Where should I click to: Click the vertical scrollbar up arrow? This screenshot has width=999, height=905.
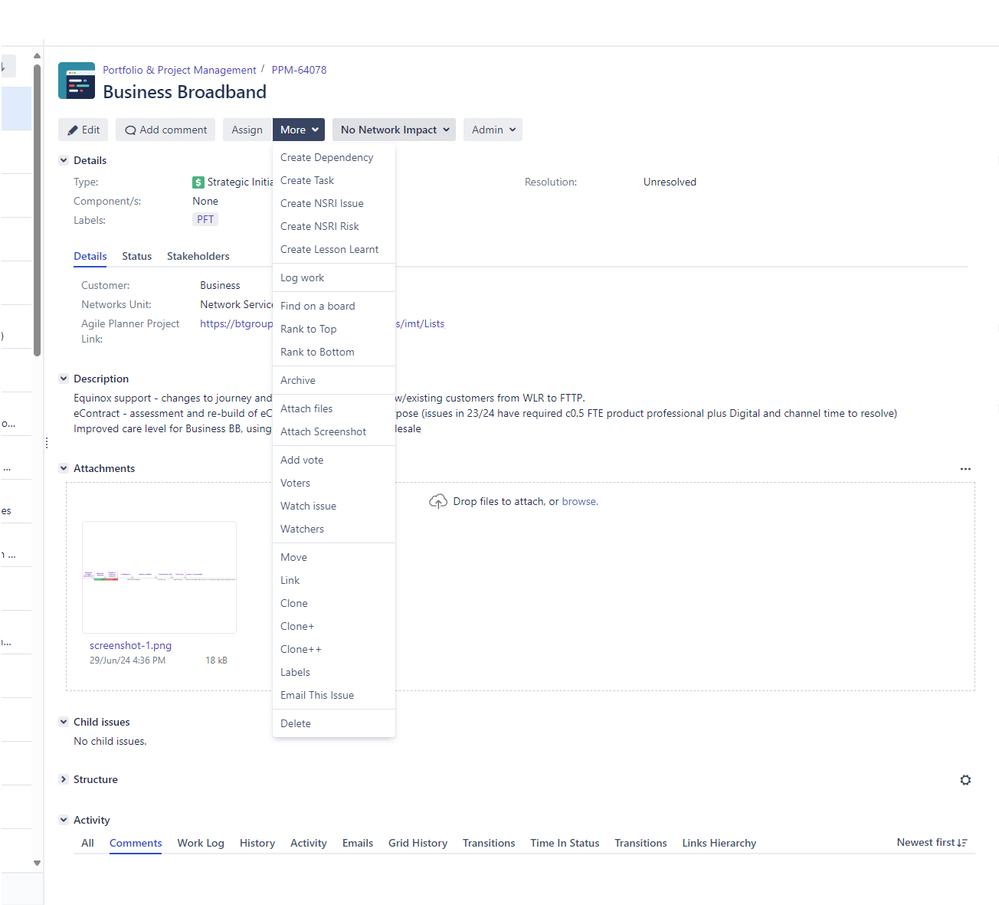pos(37,56)
